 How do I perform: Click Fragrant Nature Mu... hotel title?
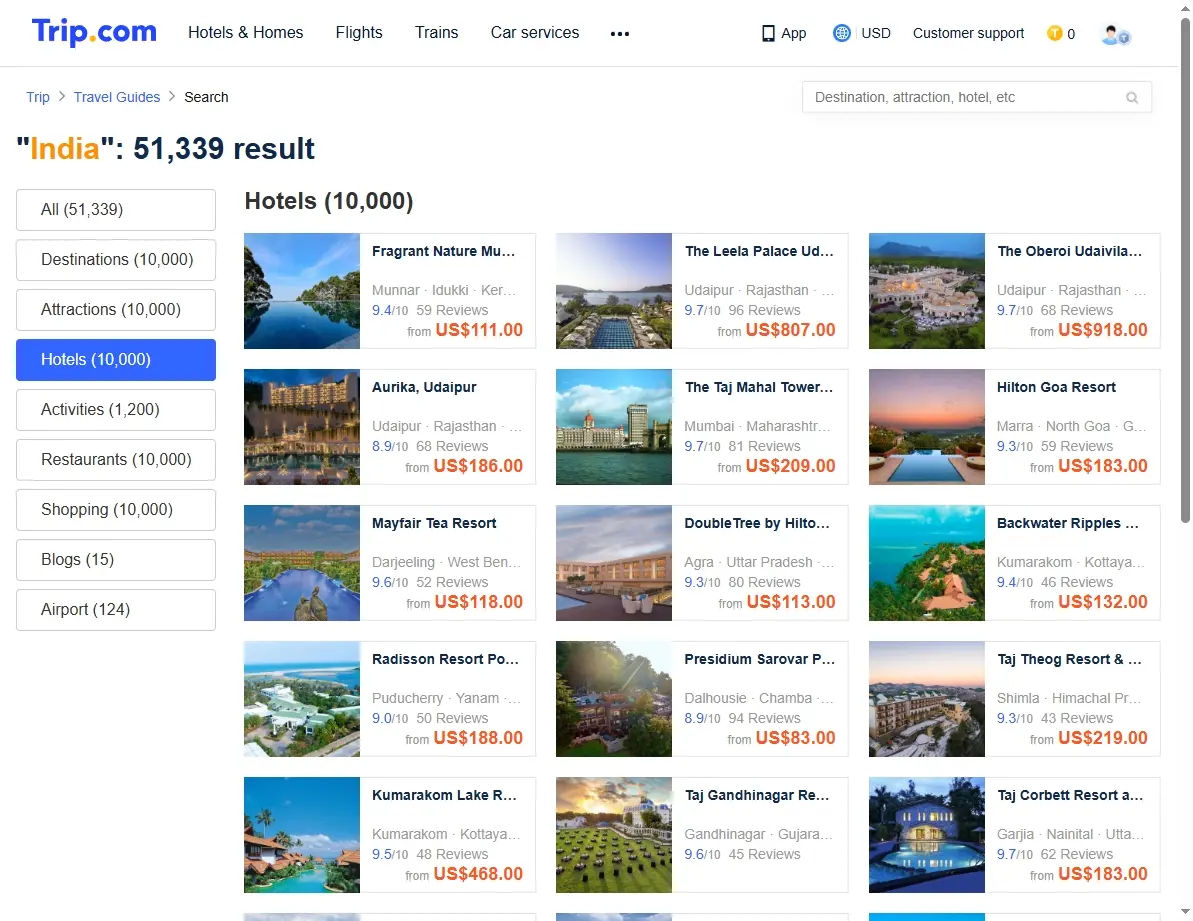point(444,251)
